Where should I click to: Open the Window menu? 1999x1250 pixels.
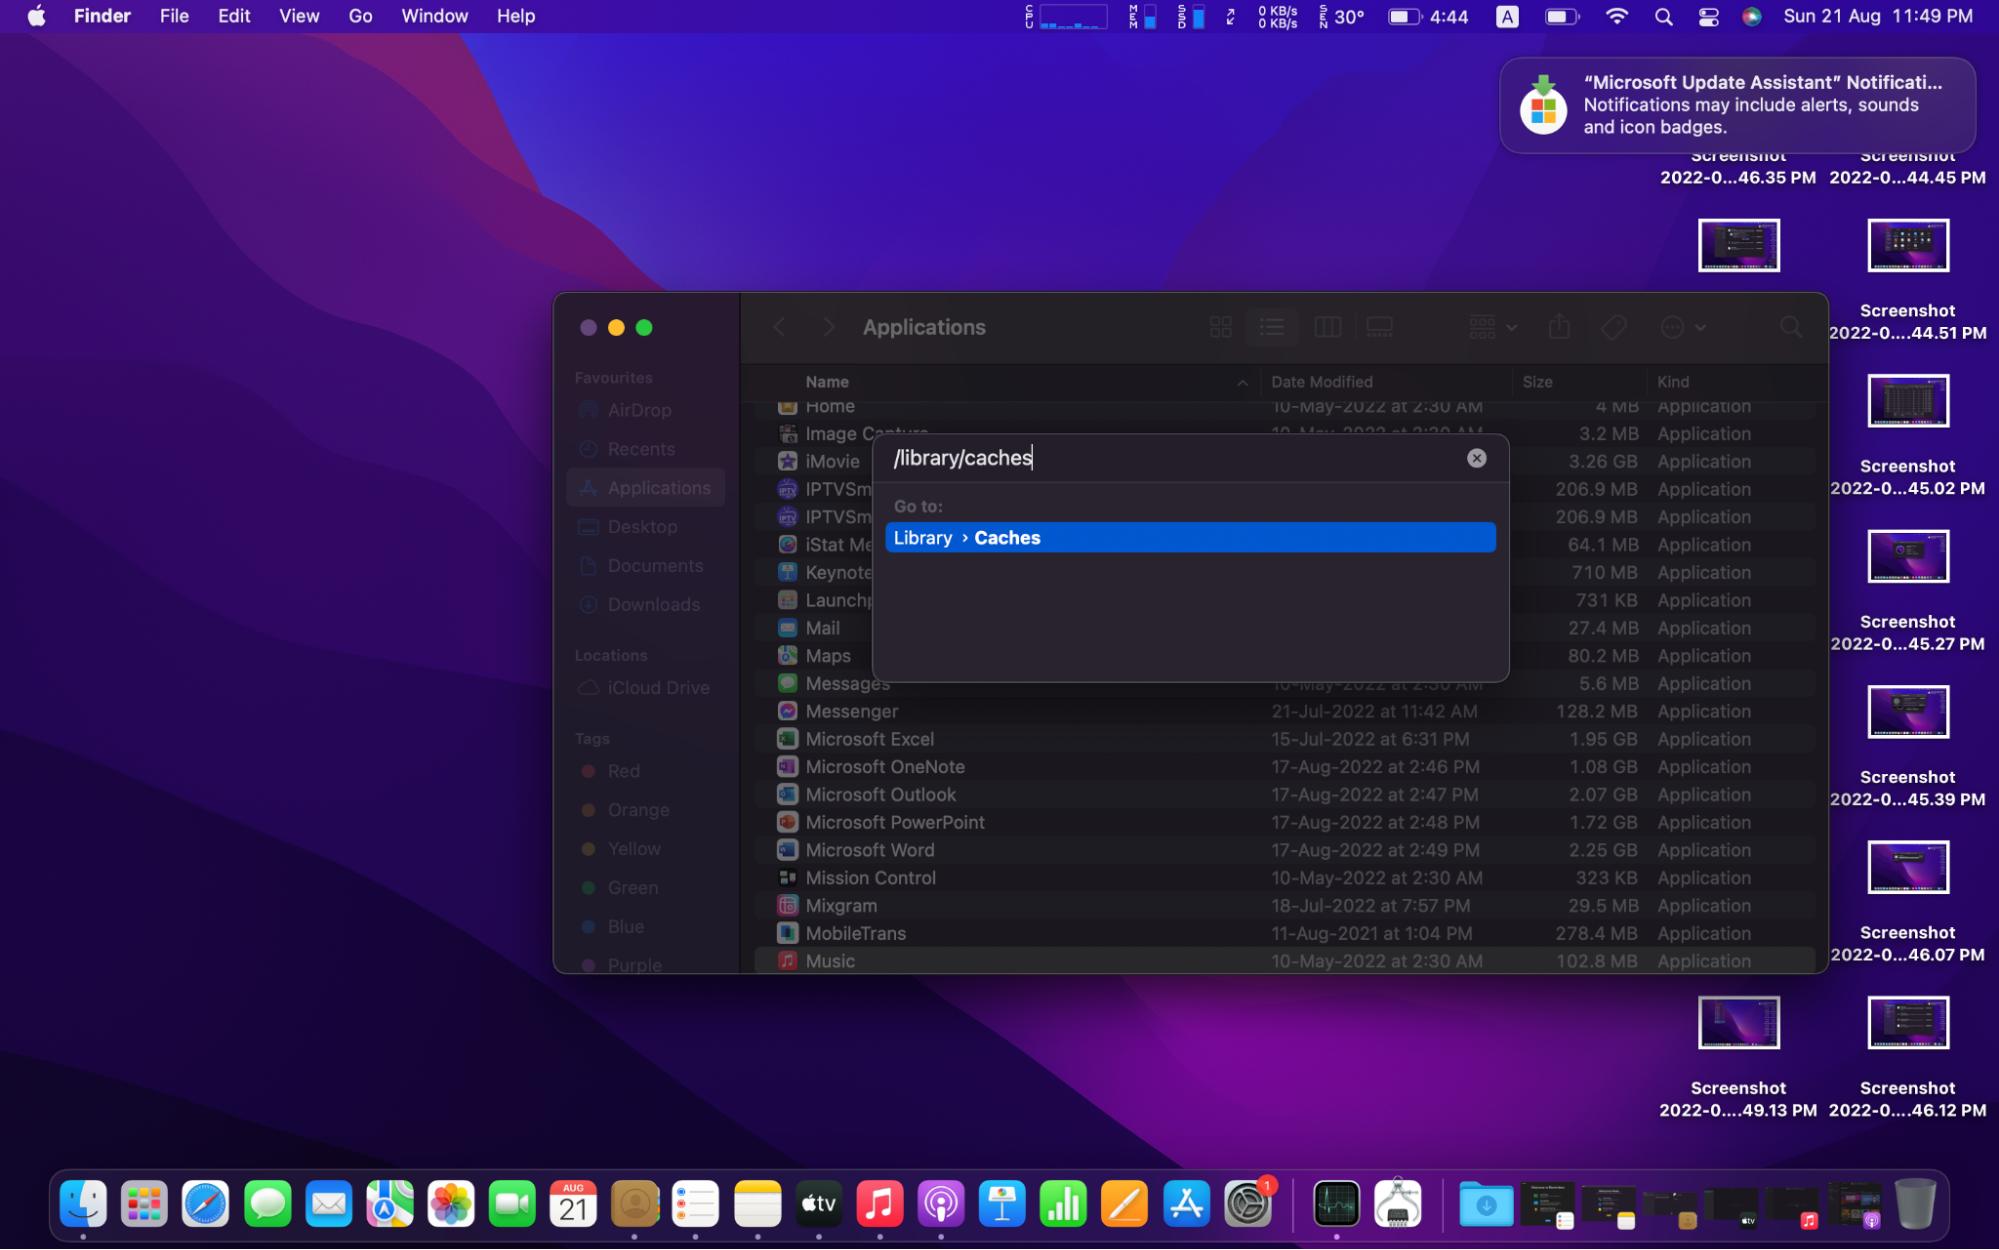[434, 16]
